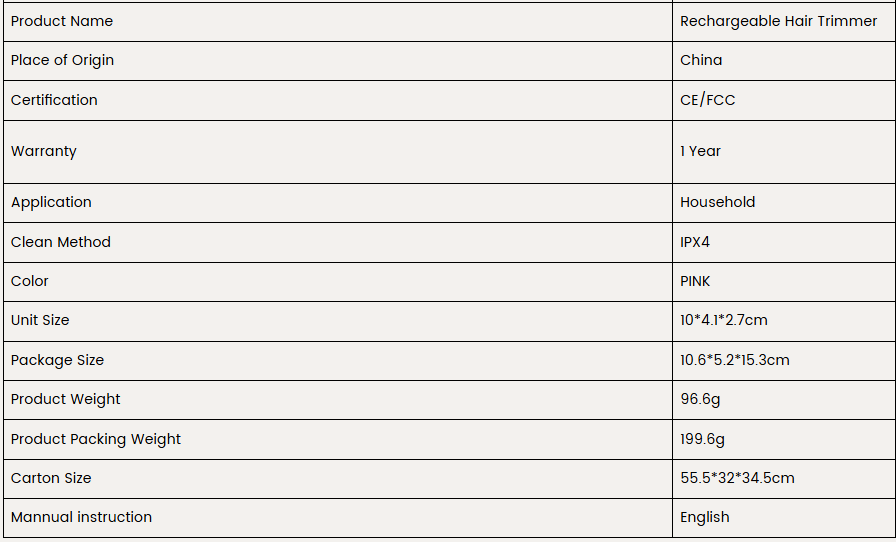Click the Product Name label cell
Image resolution: width=896 pixels, height=542 pixels.
[62, 21]
